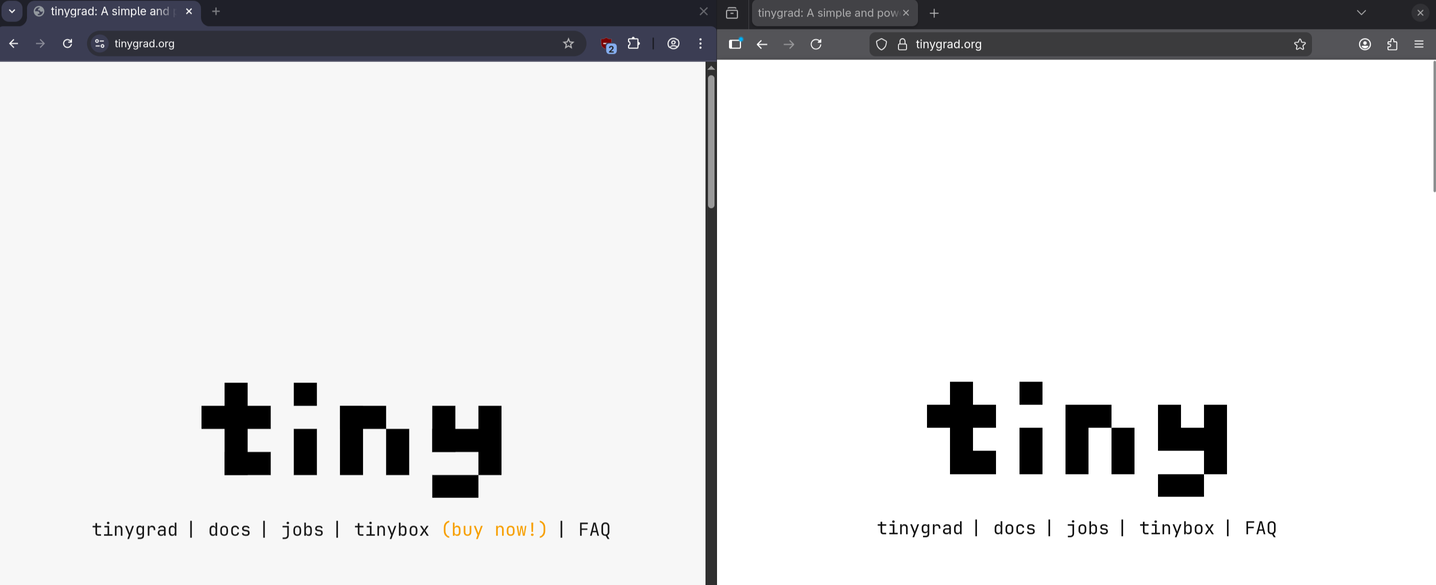Open Chrome's three-dot menu

pyautogui.click(x=700, y=44)
